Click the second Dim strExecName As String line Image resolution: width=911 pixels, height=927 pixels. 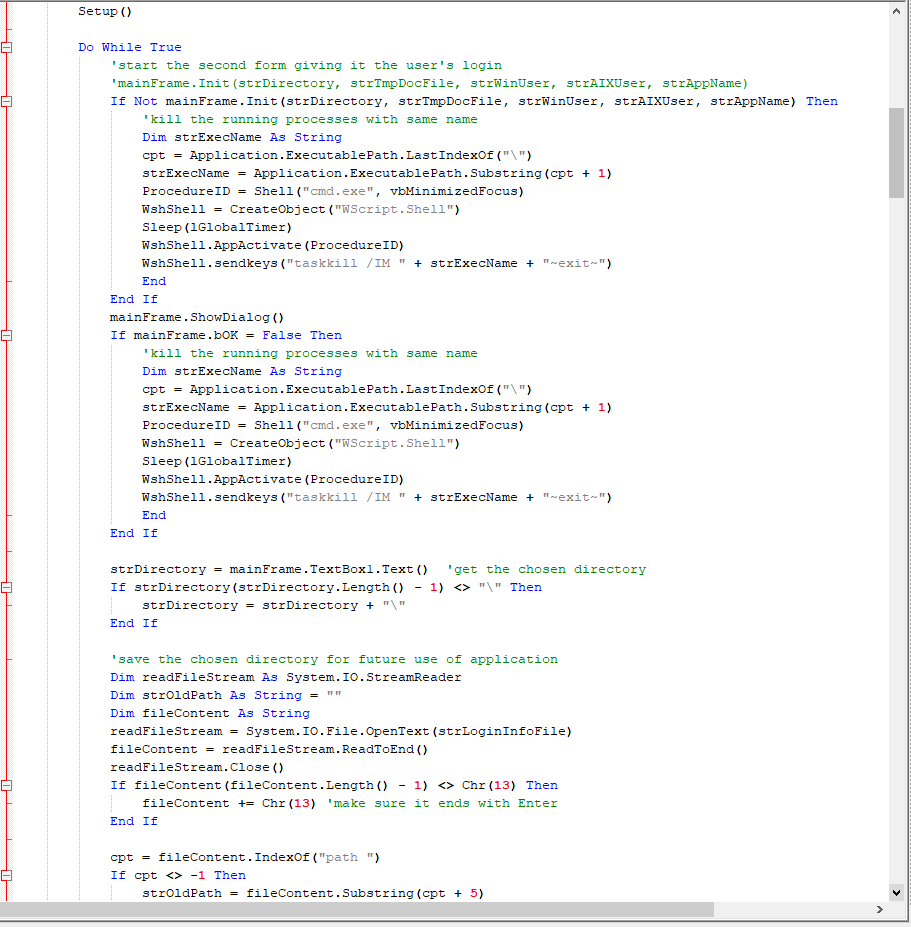pos(242,371)
